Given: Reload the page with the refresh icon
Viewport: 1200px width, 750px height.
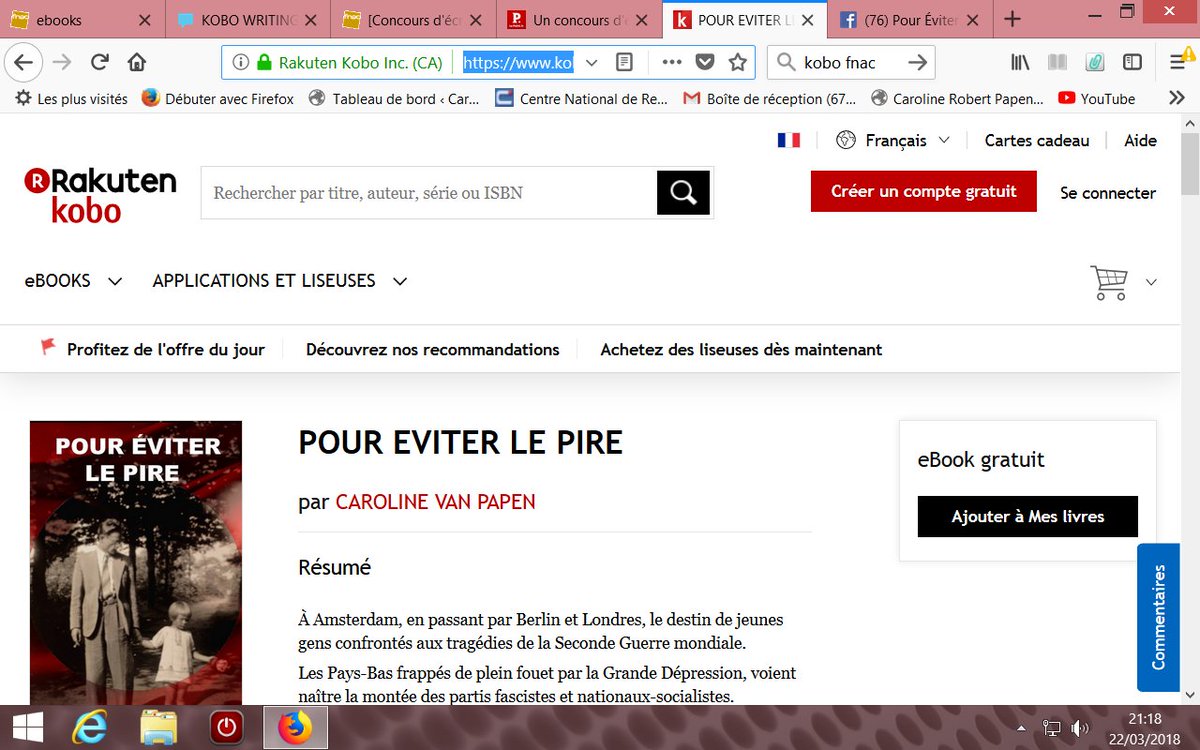Looking at the screenshot, I should pyautogui.click(x=99, y=62).
